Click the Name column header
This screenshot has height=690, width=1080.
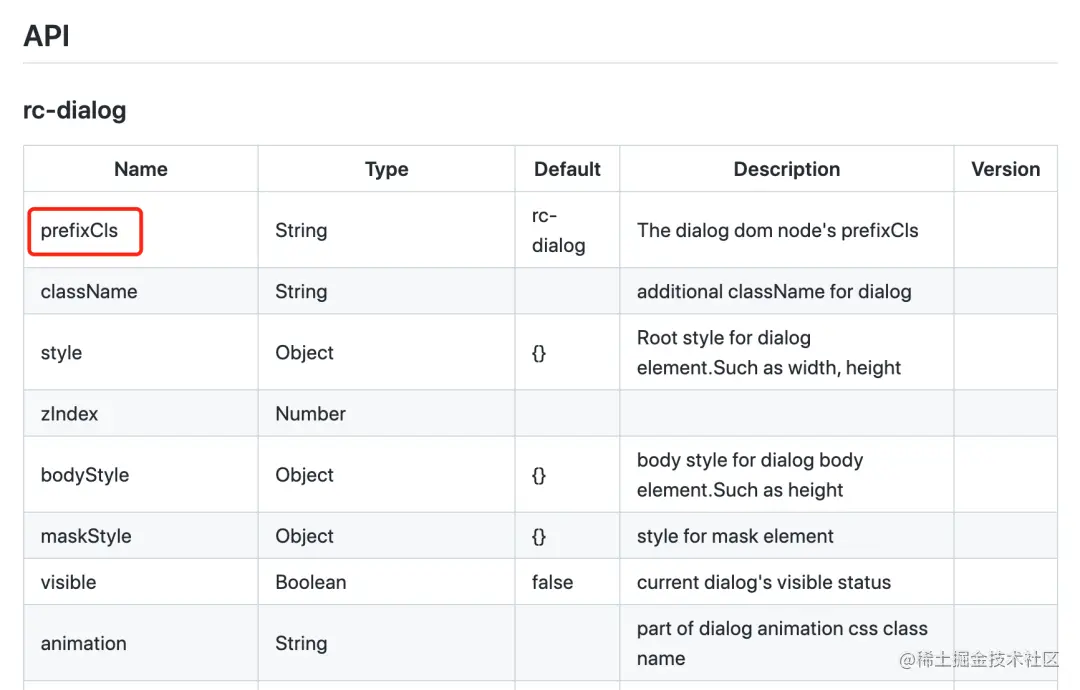(x=141, y=169)
